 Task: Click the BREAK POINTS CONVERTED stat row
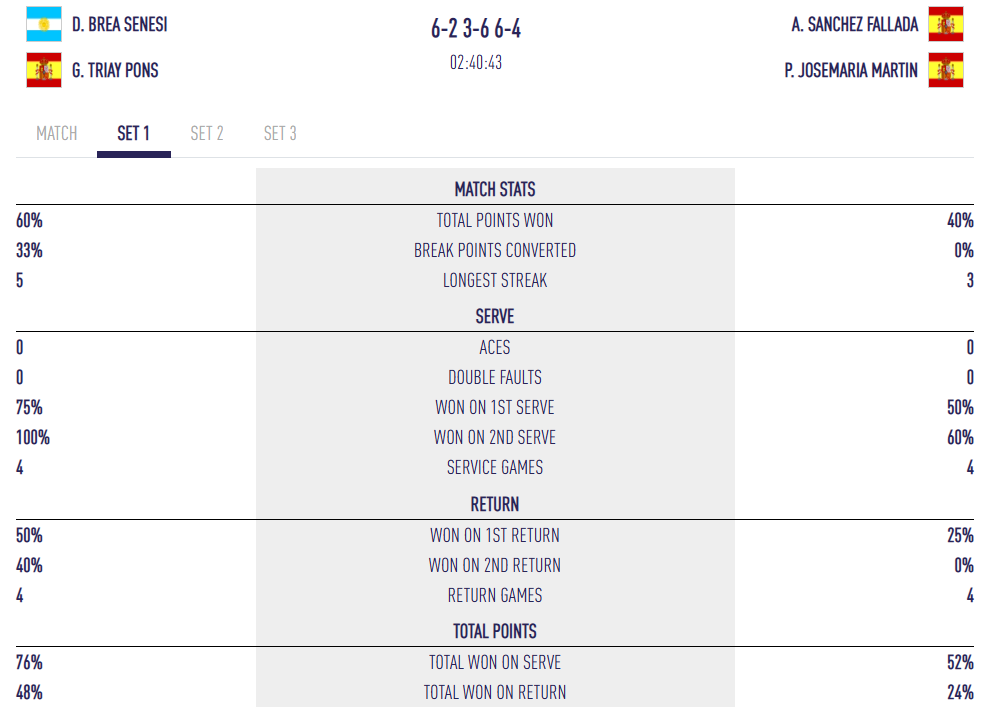495,250
